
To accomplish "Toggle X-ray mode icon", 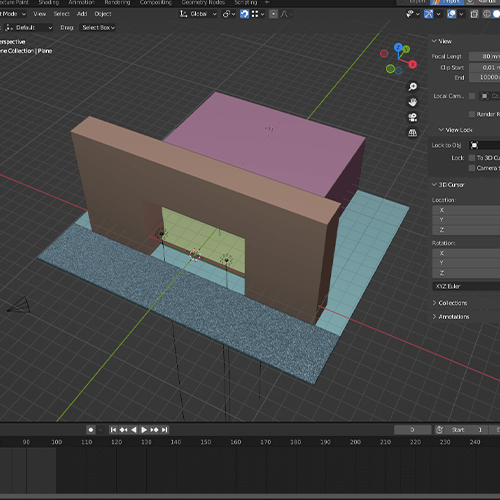I will pyautogui.click(x=474, y=14).
